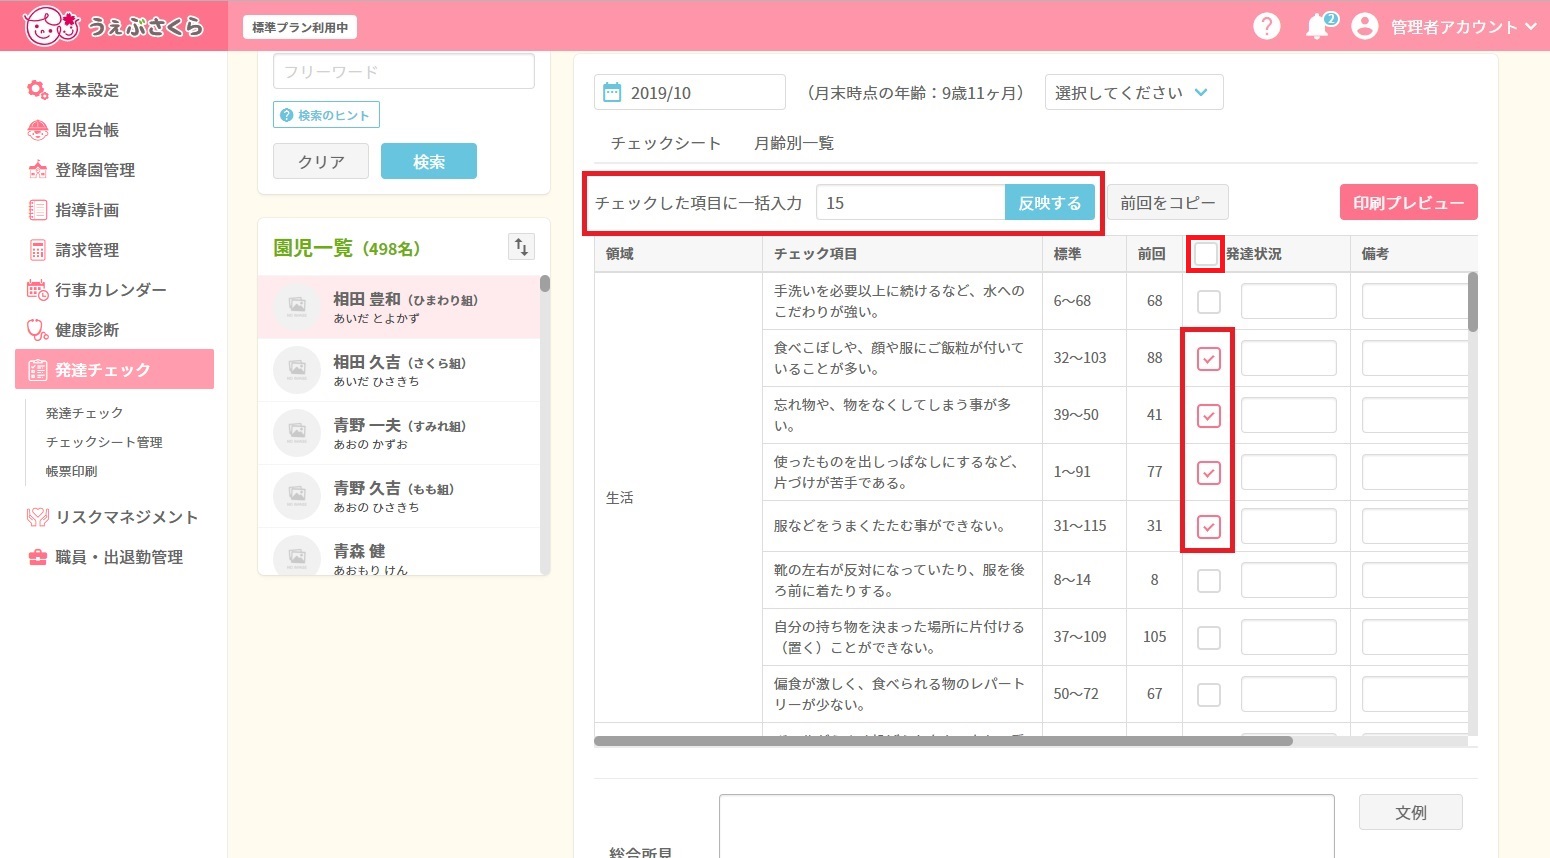Check the 偏食が激しく row checkbox
The width and height of the screenshot is (1550, 858).
(x=1209, y=694)
